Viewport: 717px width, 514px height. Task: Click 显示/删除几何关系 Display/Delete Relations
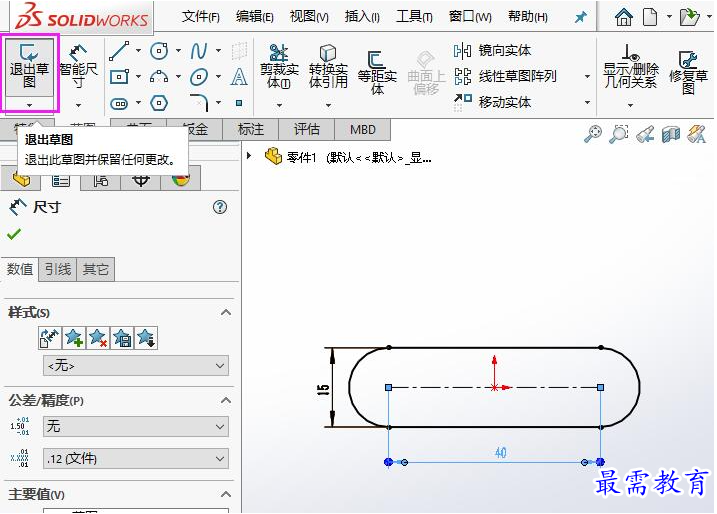coord(631,67)
